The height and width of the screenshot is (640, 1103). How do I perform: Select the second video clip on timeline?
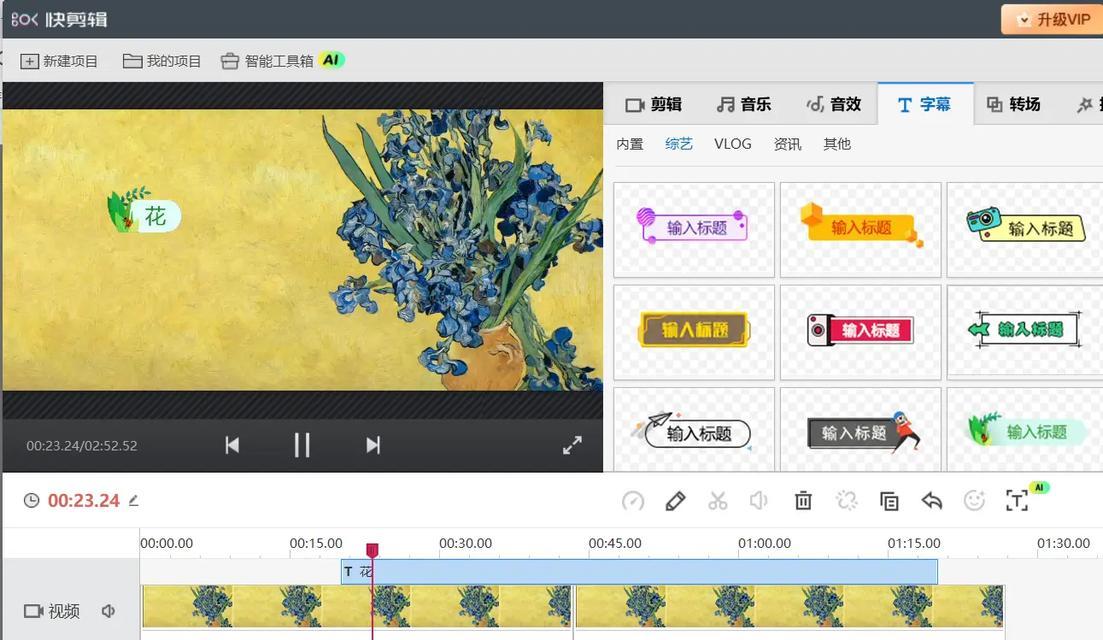[789, 606]
